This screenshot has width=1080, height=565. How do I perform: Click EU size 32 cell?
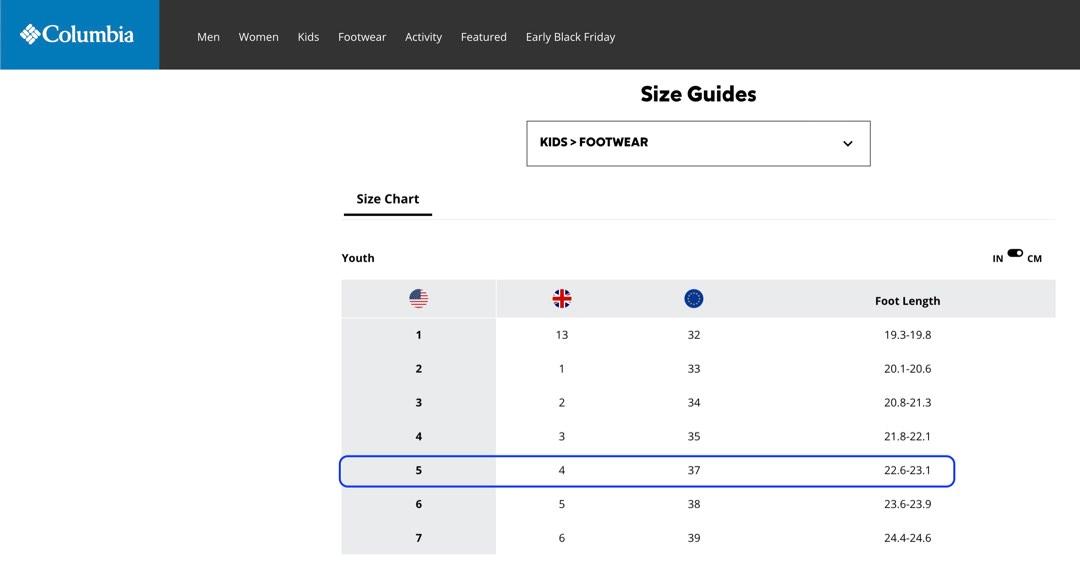tap(694, 335)
